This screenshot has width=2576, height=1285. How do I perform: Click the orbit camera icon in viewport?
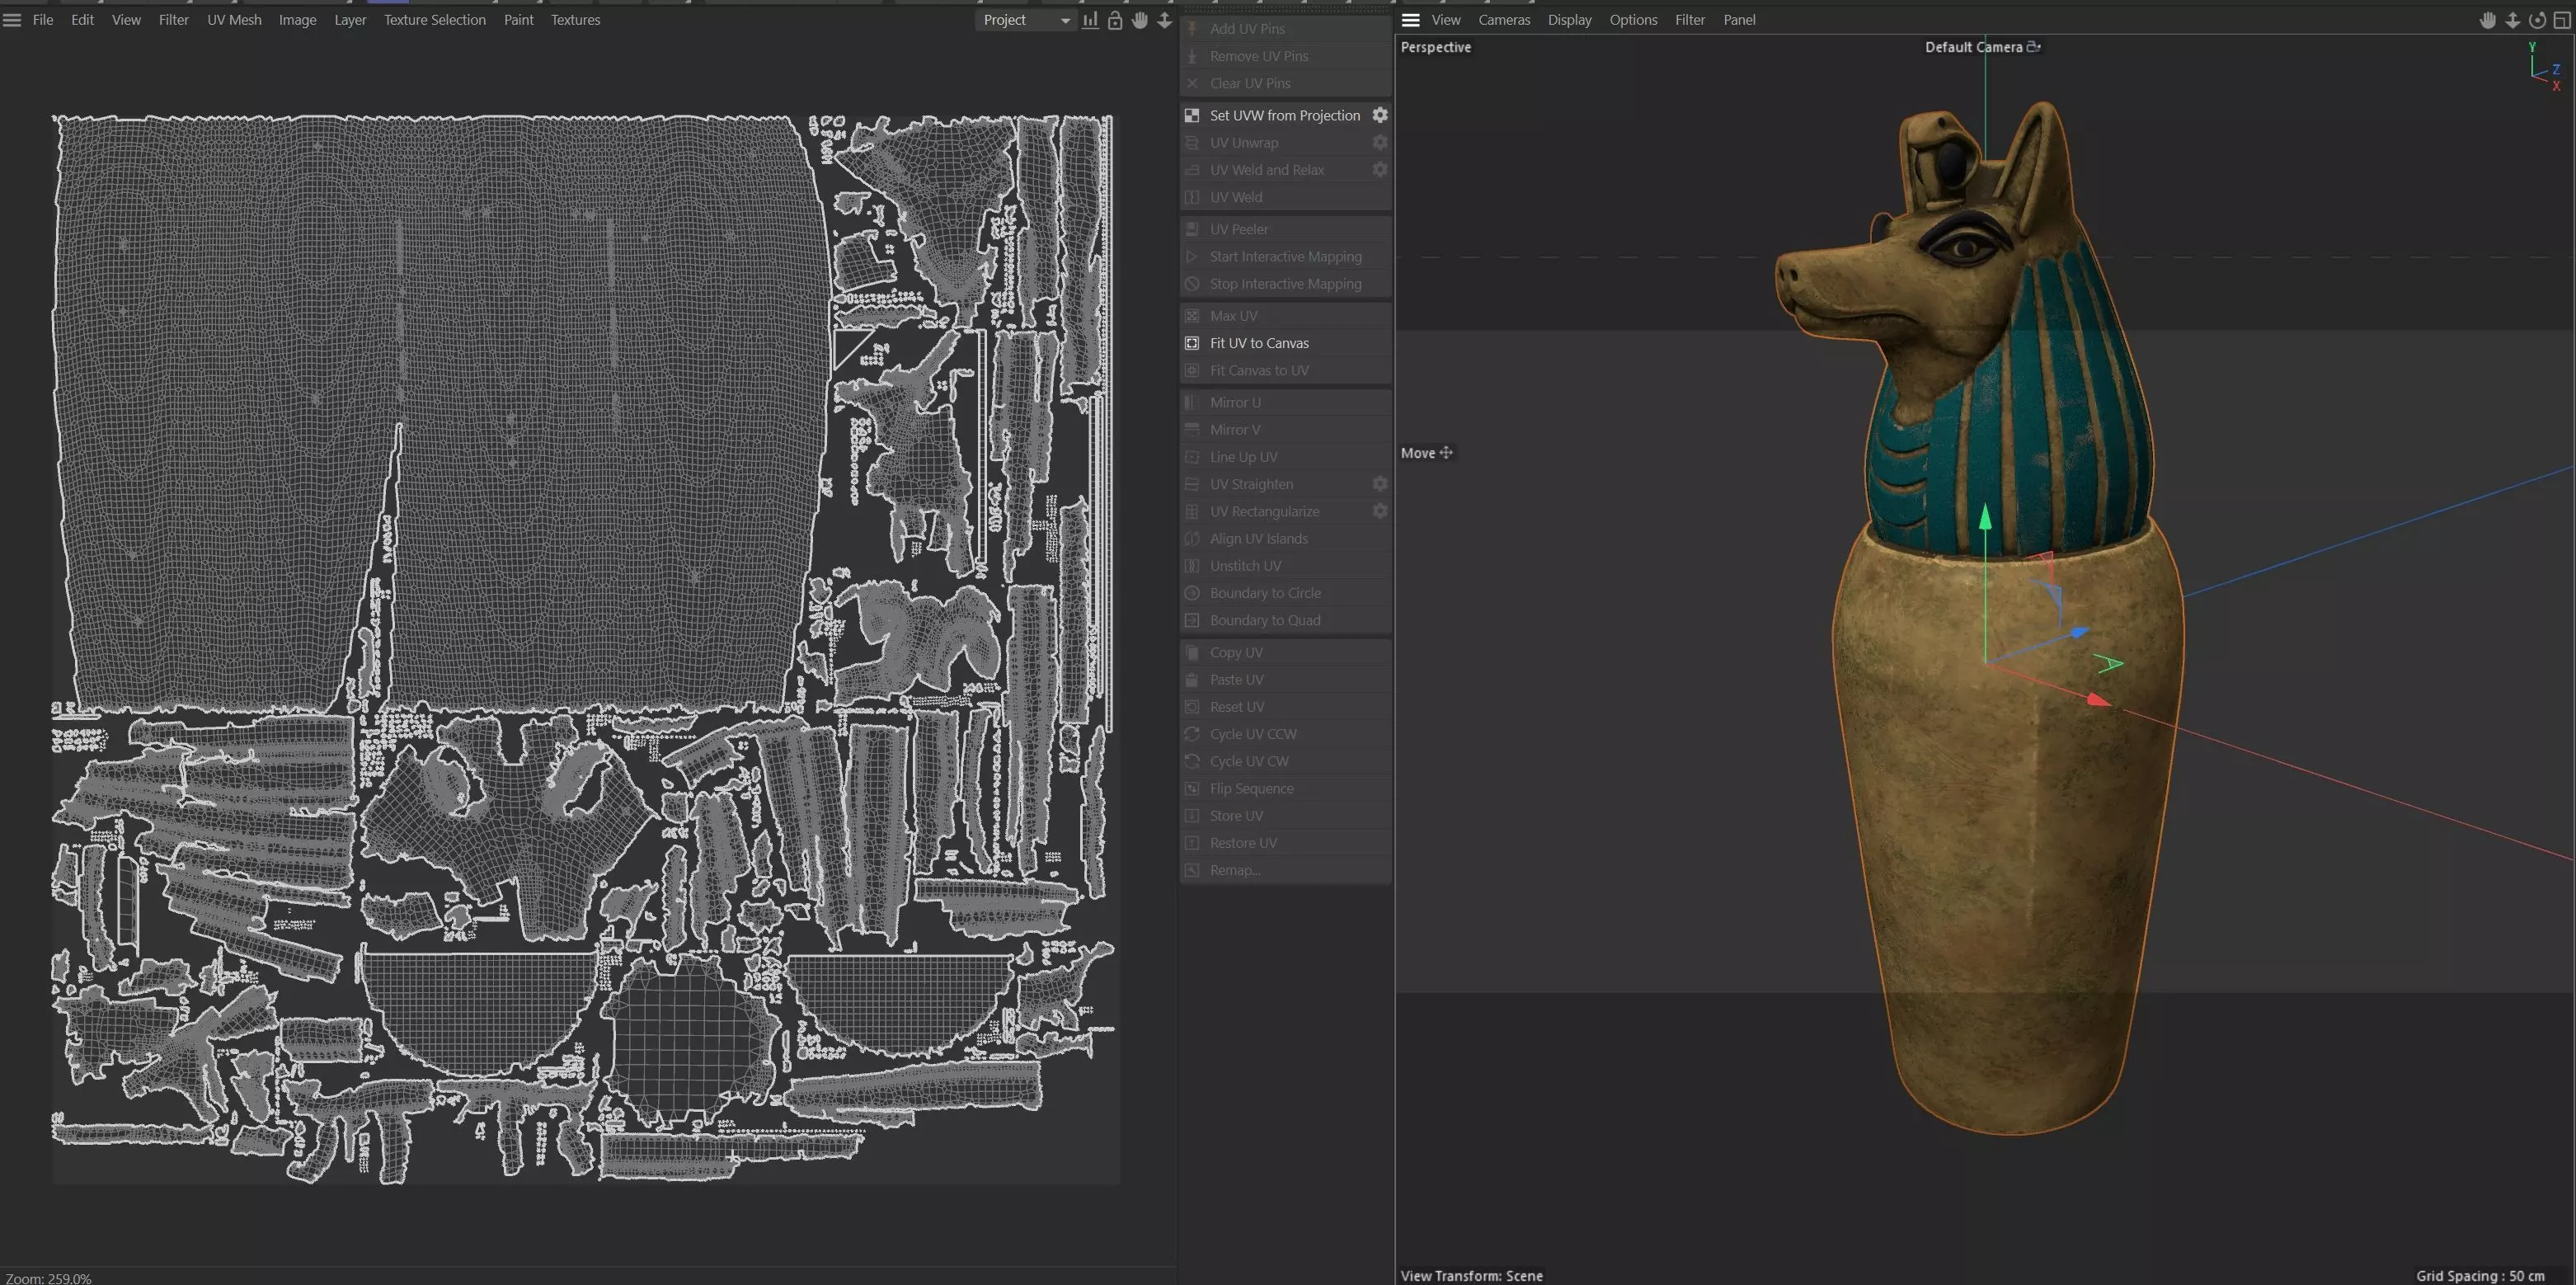point(2537,20)
